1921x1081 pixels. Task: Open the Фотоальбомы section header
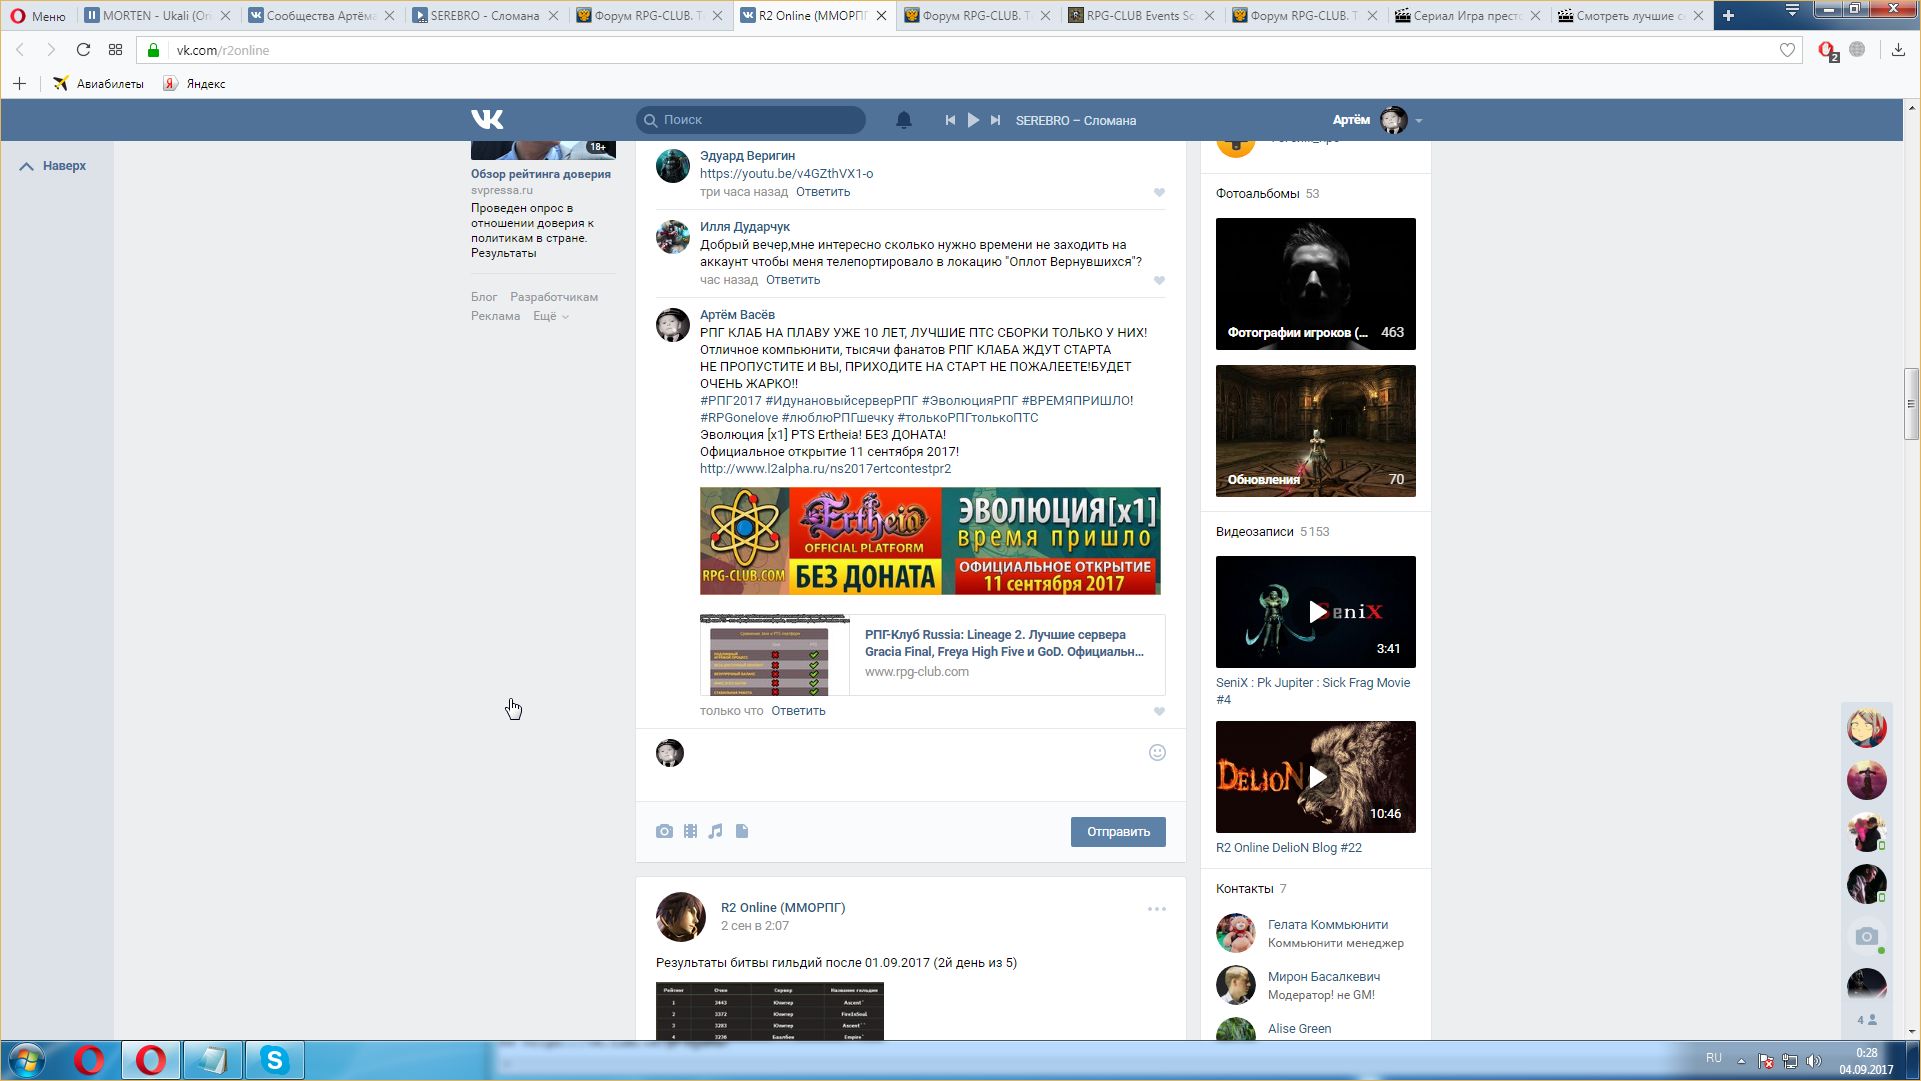[1257, 194]
